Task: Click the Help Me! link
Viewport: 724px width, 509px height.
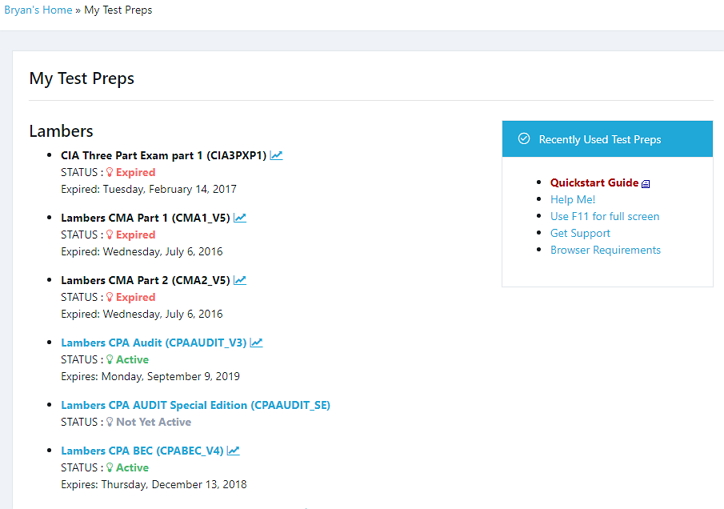Action: (x=573, y=200)
